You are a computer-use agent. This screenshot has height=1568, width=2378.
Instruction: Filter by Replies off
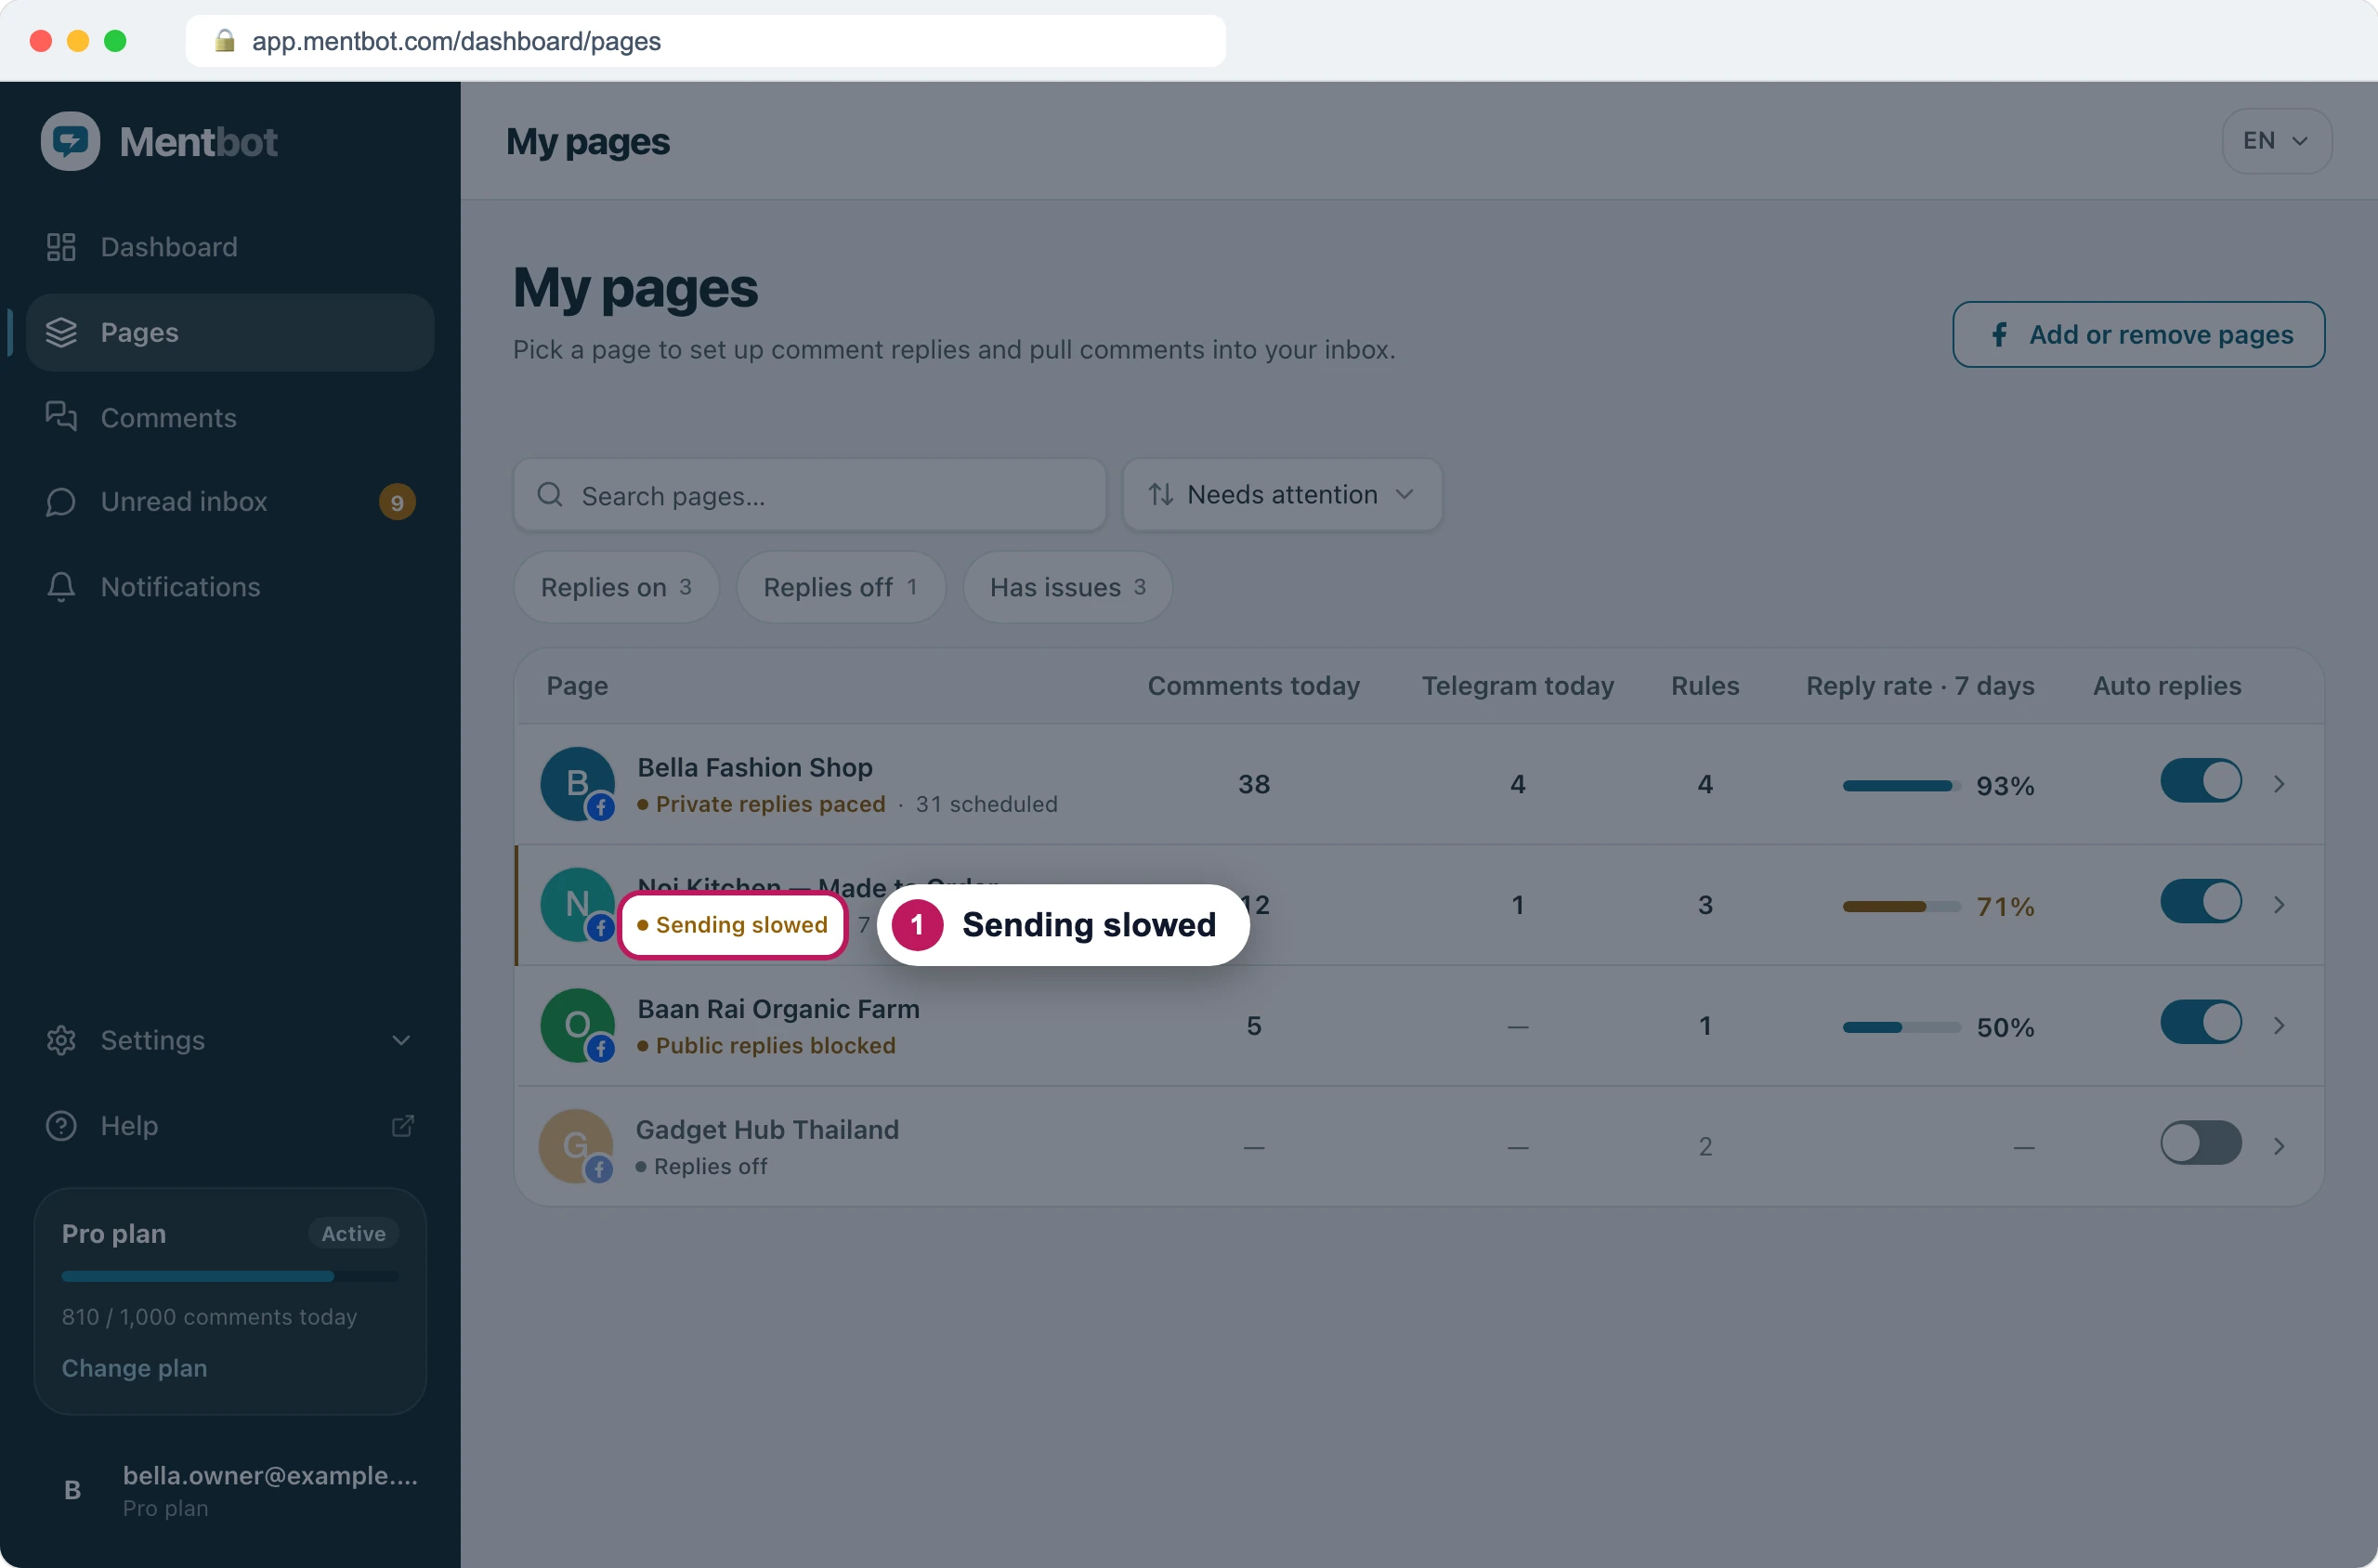(x=840, y=587)
